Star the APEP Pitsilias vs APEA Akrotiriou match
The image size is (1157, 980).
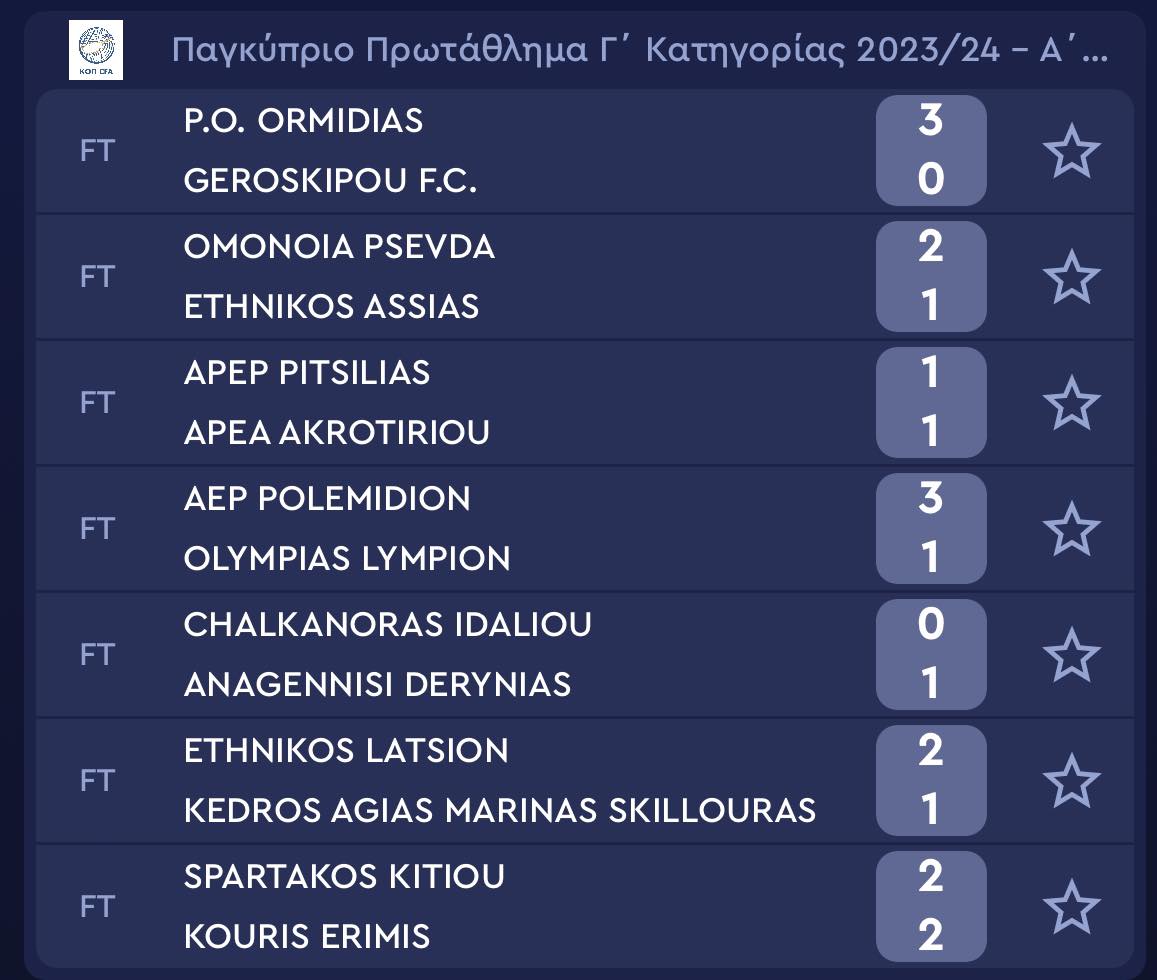point(1071,403)
